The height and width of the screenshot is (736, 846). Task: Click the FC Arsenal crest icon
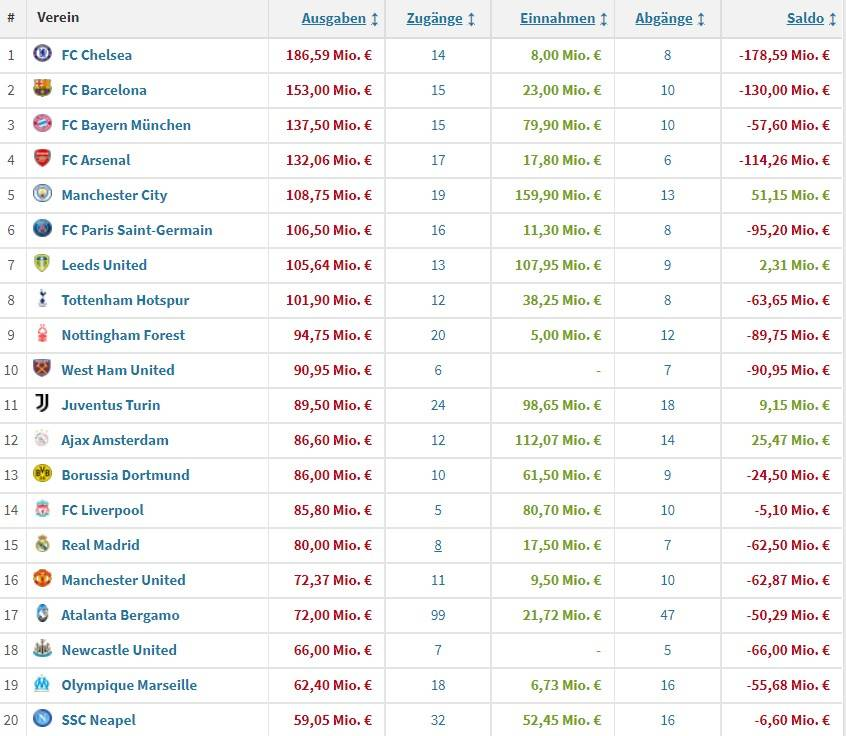point(42,158)
